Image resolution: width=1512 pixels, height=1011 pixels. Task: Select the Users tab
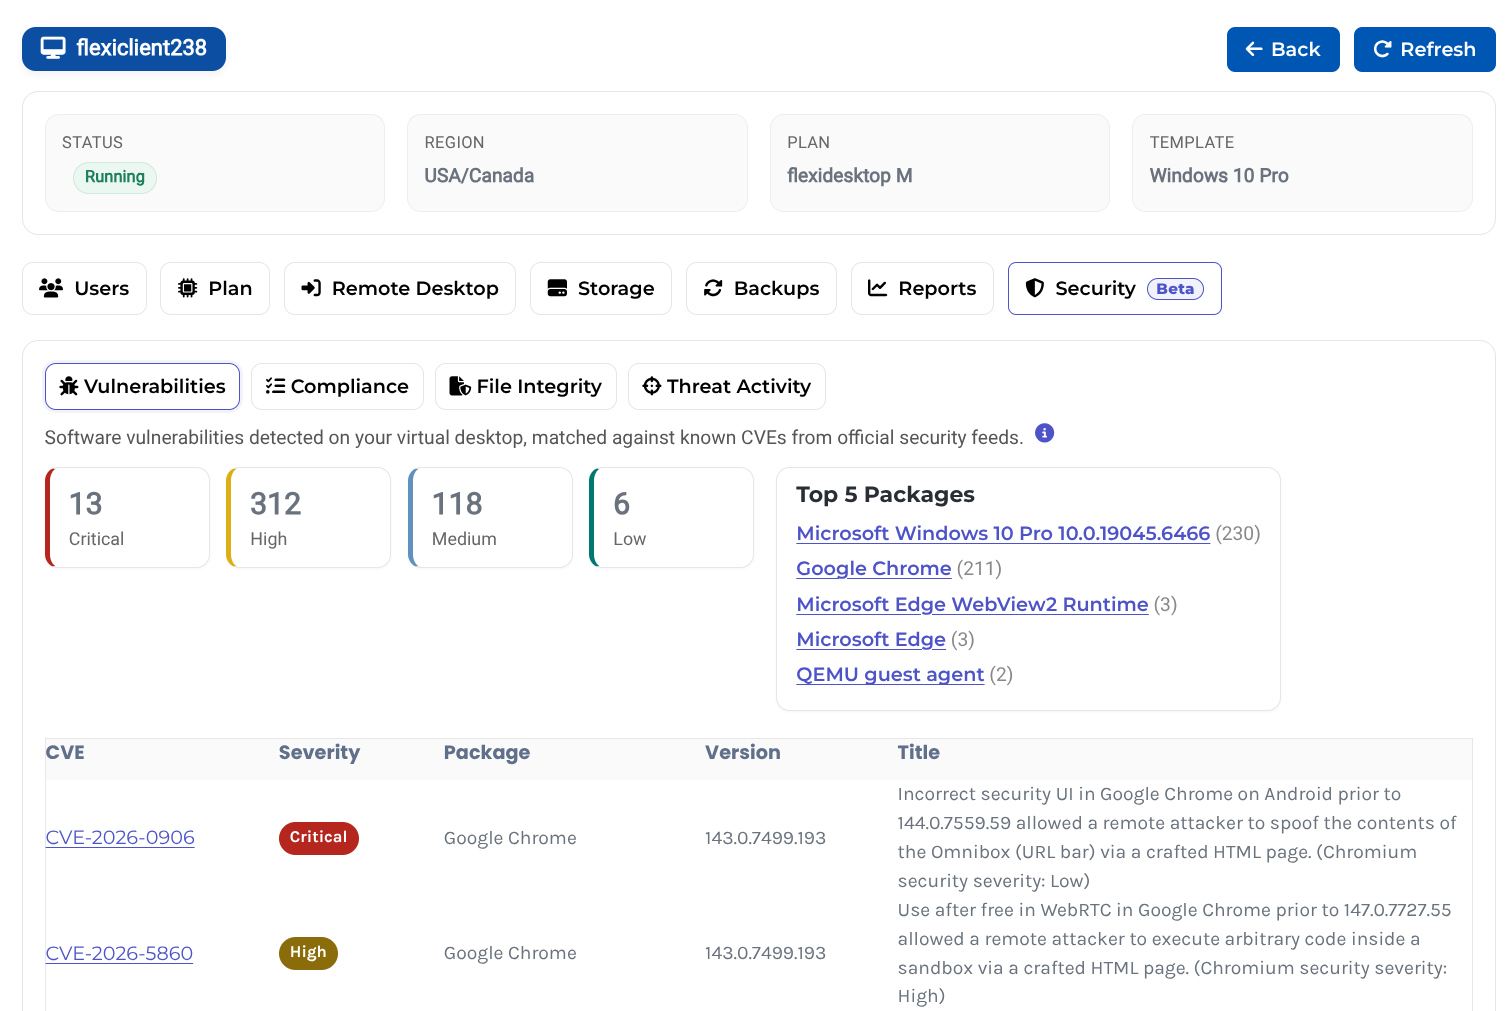(x=84, y=288)
